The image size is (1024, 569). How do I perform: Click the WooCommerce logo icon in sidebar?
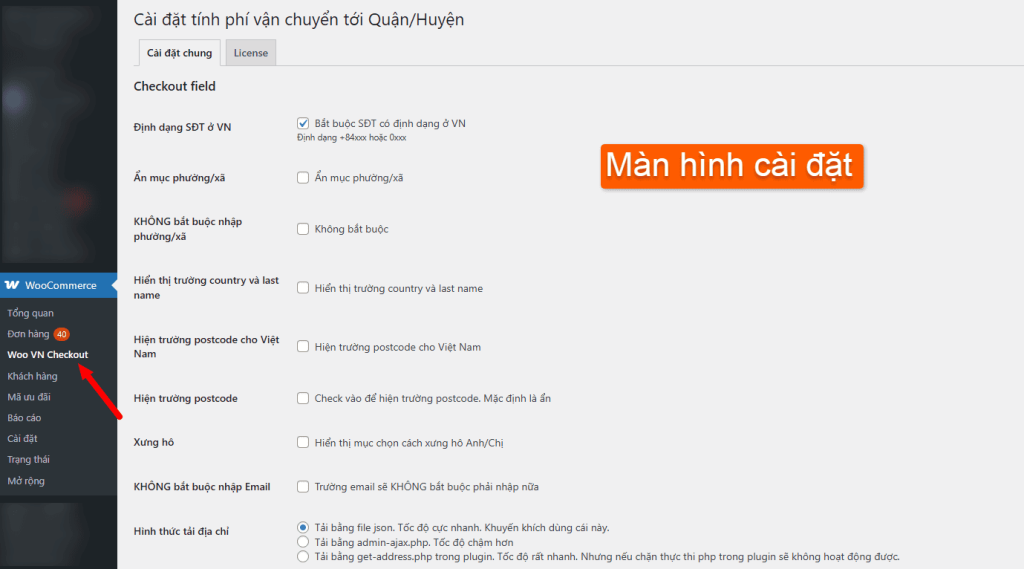tap(12, 286)
